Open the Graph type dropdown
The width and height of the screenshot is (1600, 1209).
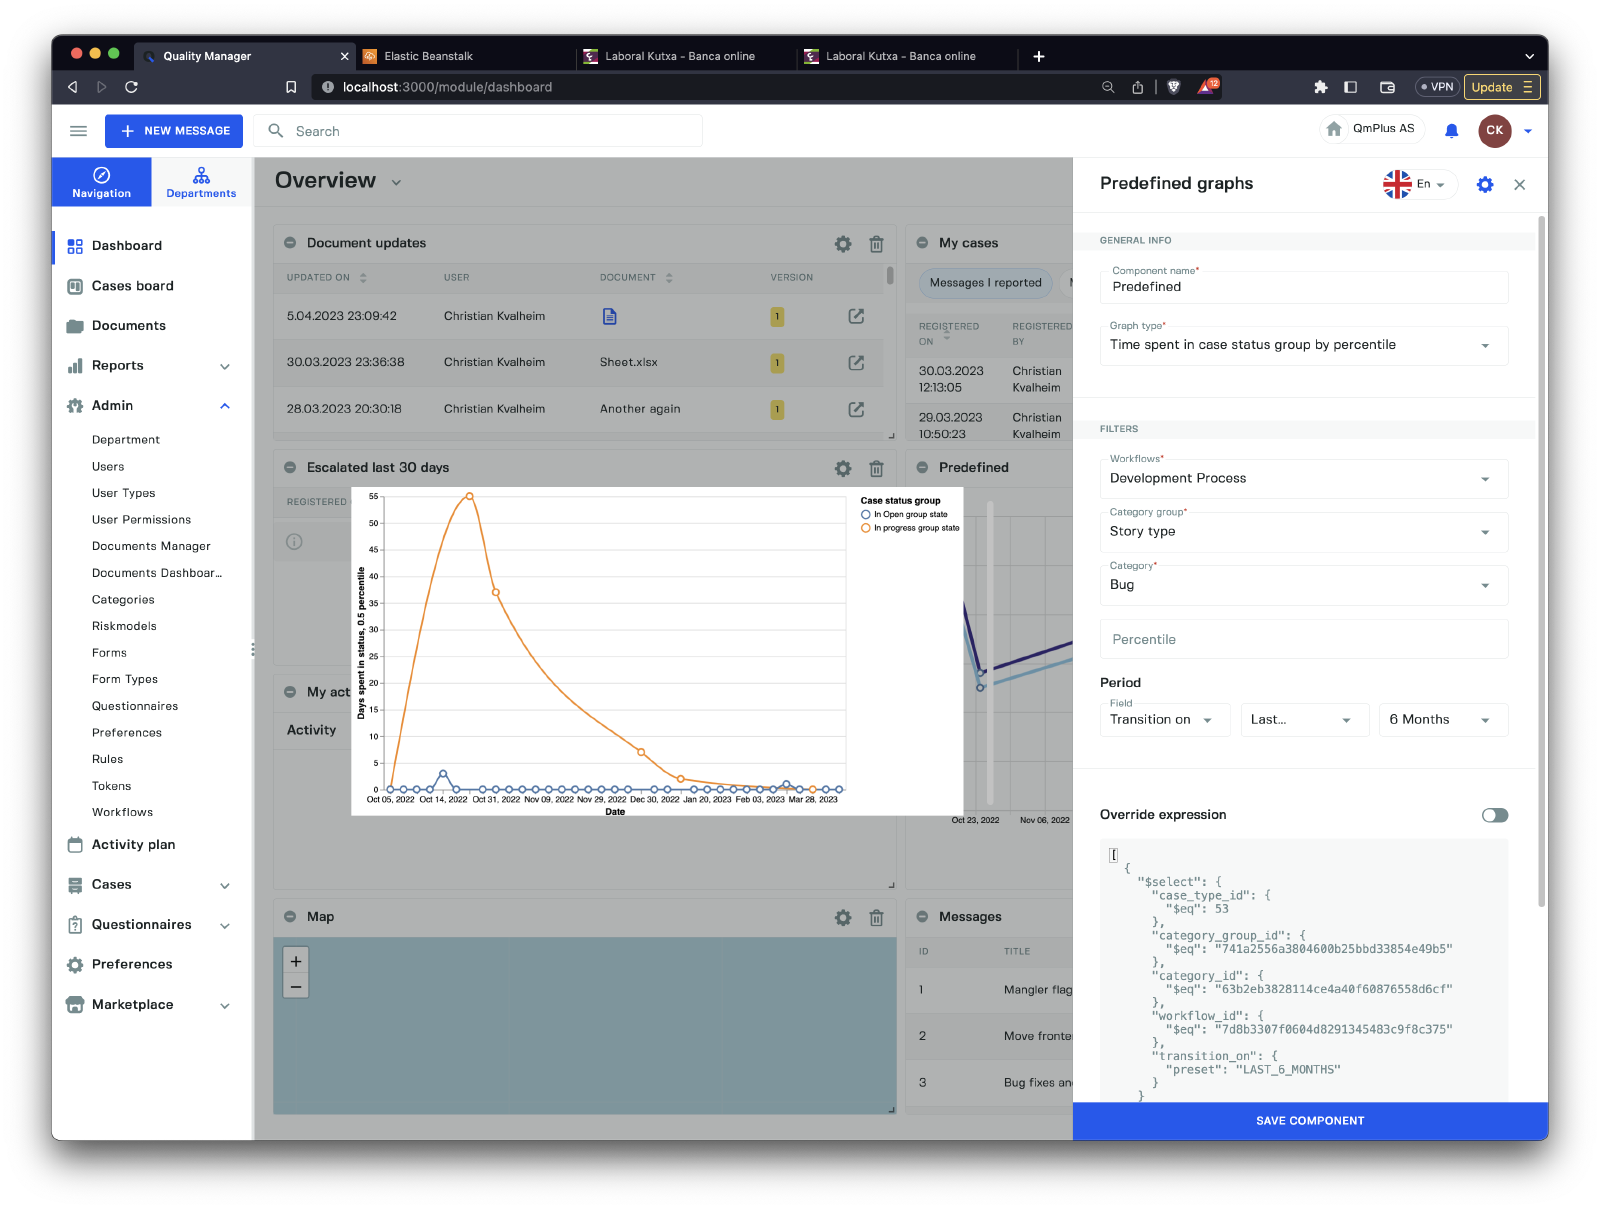click(x=1303, y=346)
